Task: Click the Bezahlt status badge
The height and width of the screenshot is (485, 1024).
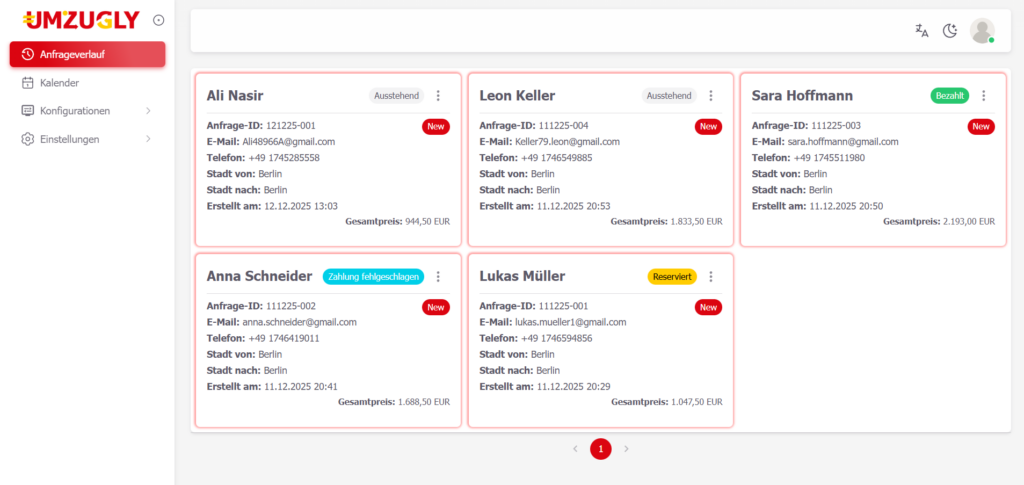Action: [x=949, y=96]
